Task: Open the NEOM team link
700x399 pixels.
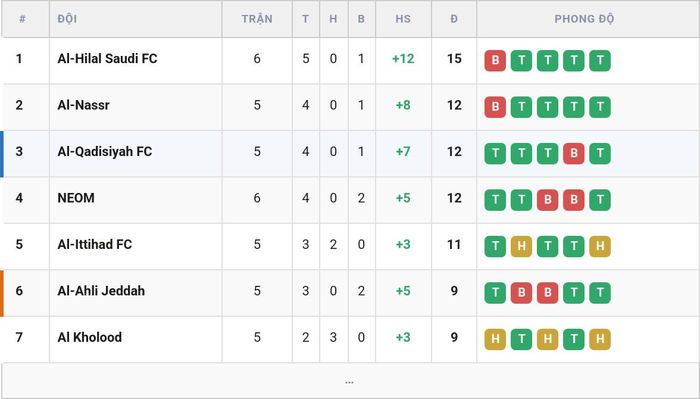Action: point(76,198)
